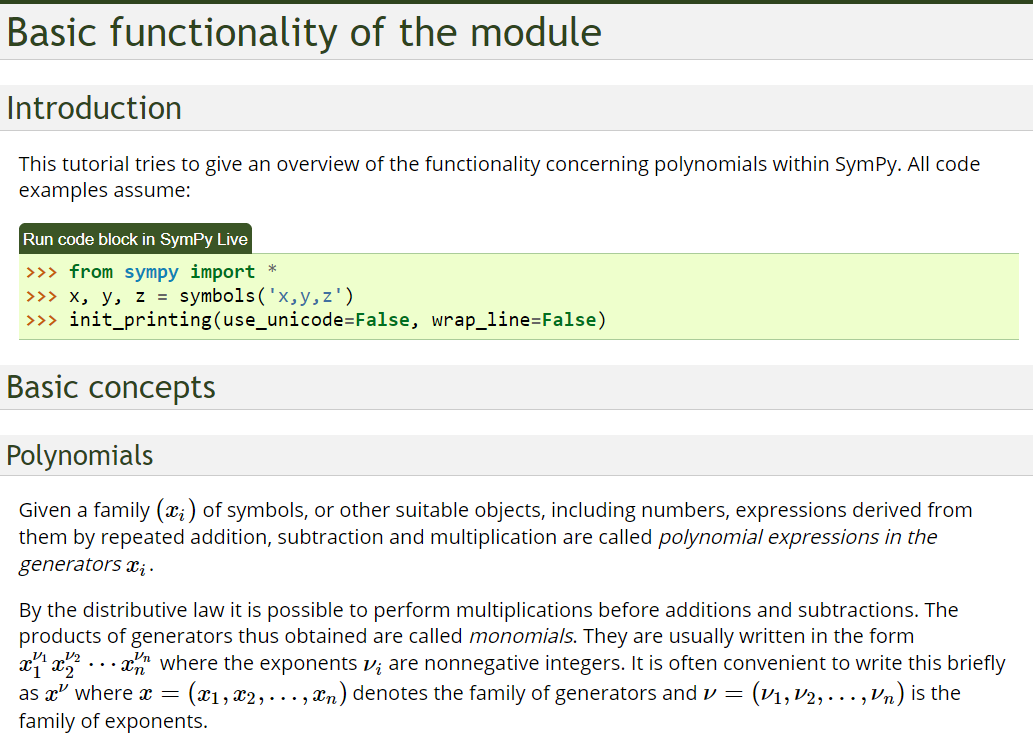Select the Introduction section heading
Image resolution: width=1033 pixels, height=734 pixels.
[x=94, y=108]
